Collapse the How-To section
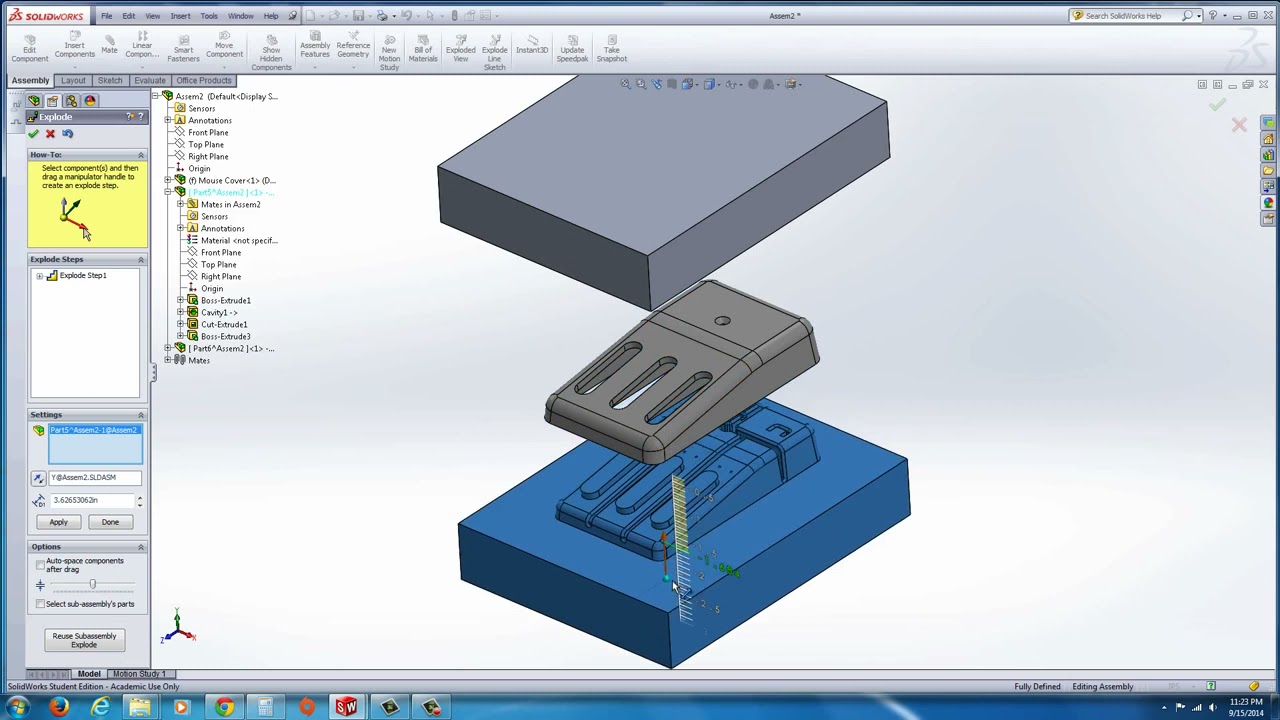This screenshot has width=1280, height=720. pyautogui.click(x=140, y=155)
